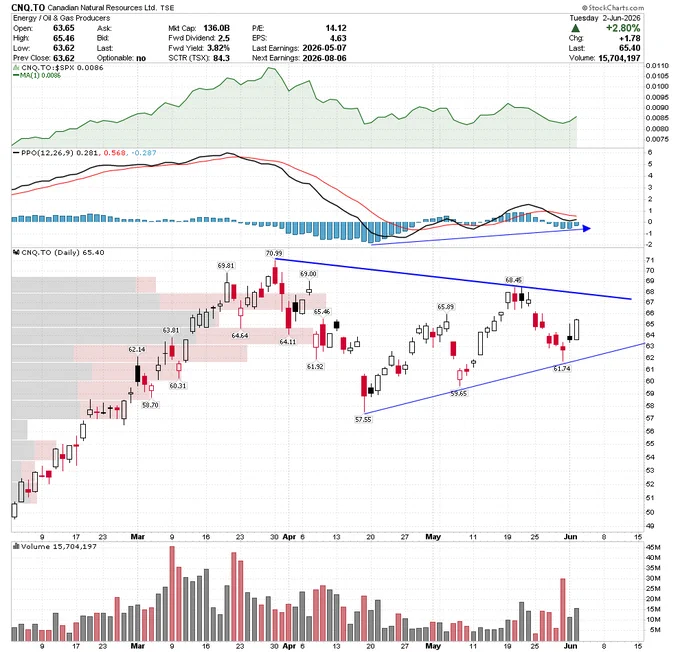Image resolution: width=680 pixels, height=652 pixels.
Task: Click the blue PPO histogram value -0.287
Action: pyautogui.click(x=143, y=153)
